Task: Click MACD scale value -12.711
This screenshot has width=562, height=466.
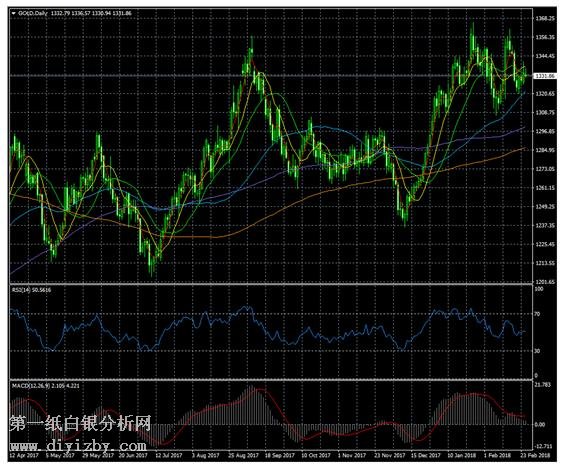Action: [543, 446]
